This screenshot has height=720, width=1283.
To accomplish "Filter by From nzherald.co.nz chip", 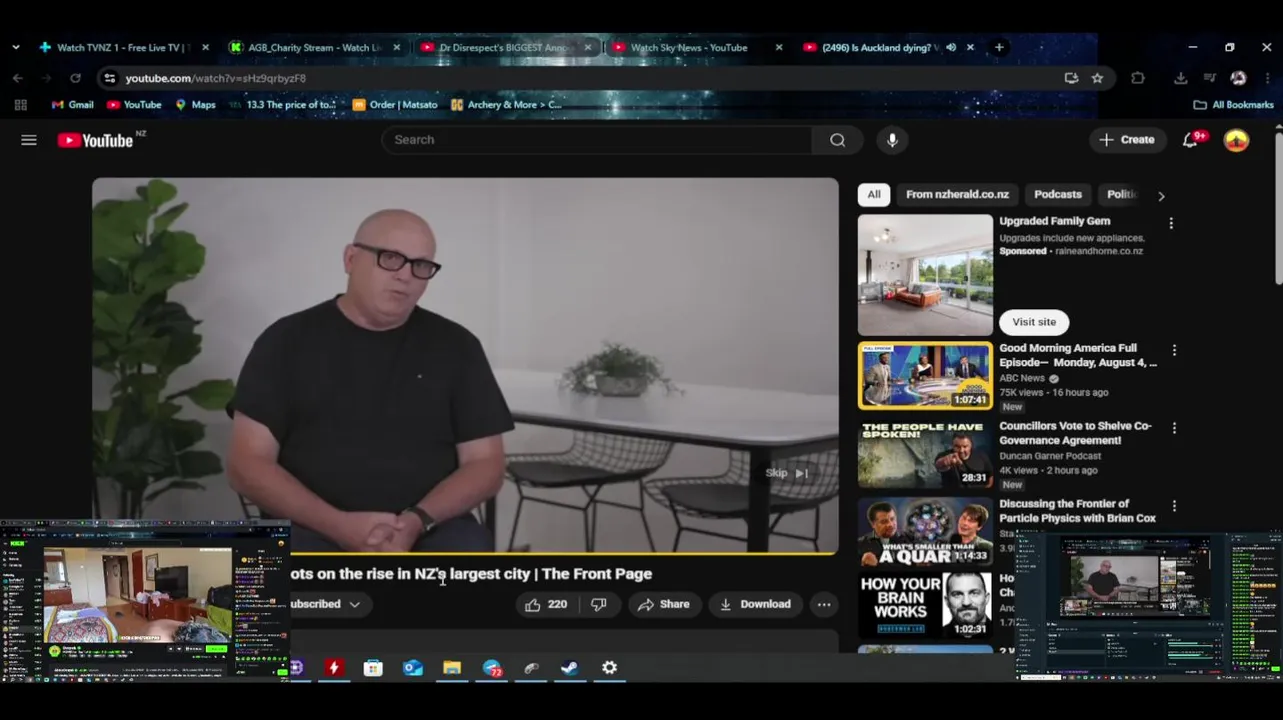I will pos(957,195).
